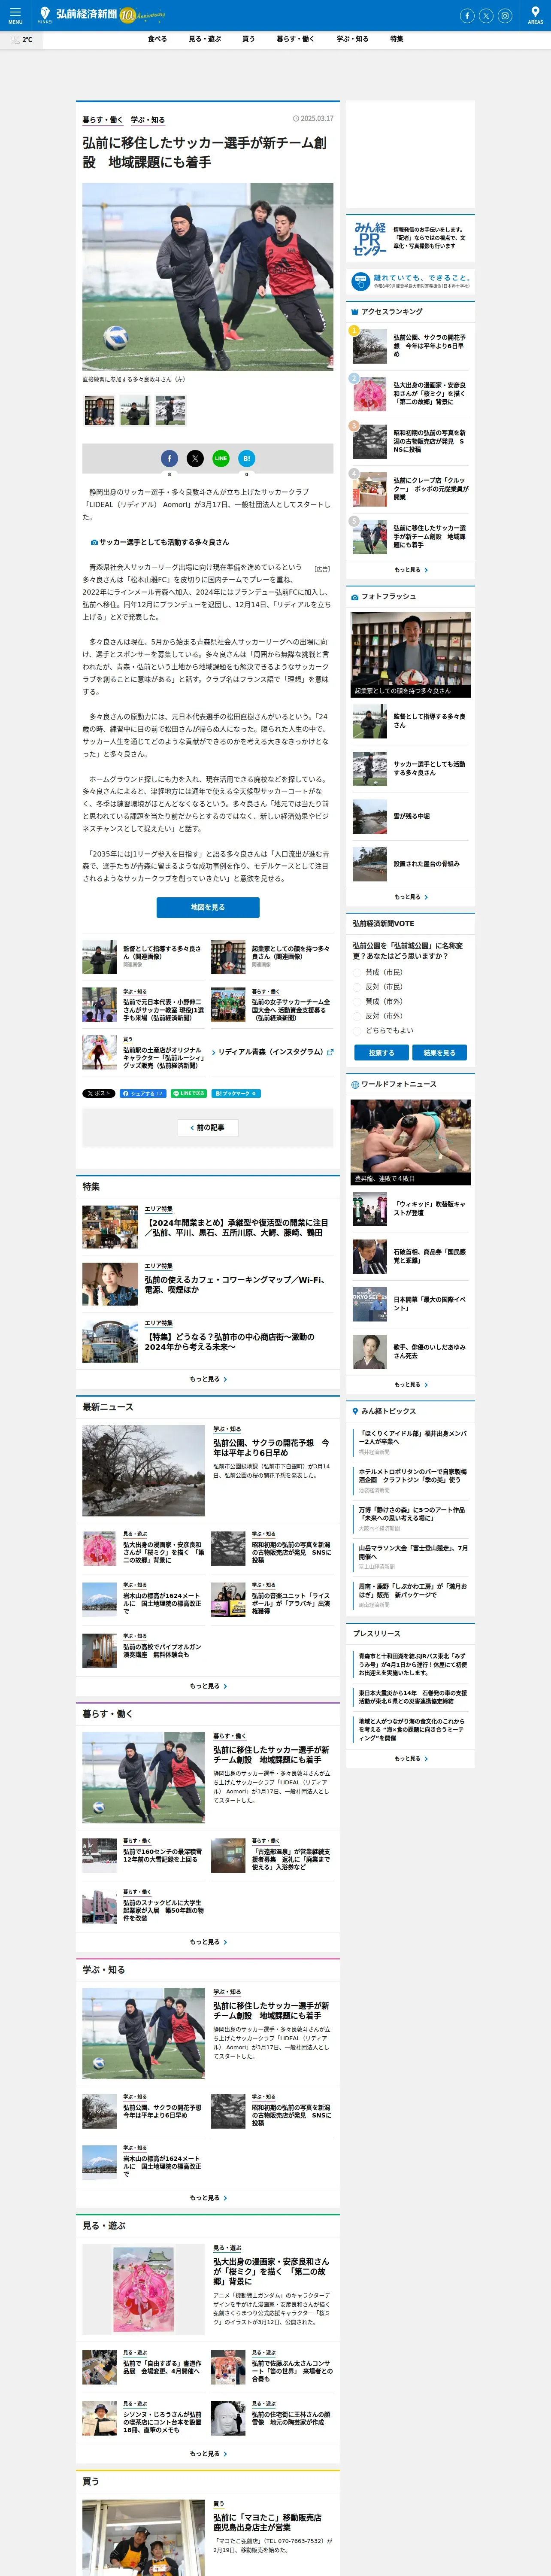This screenshot has width=551, height=2576.
Task: Expand もっと見る under 最新ニュース section
Action: click(208, 1686)
